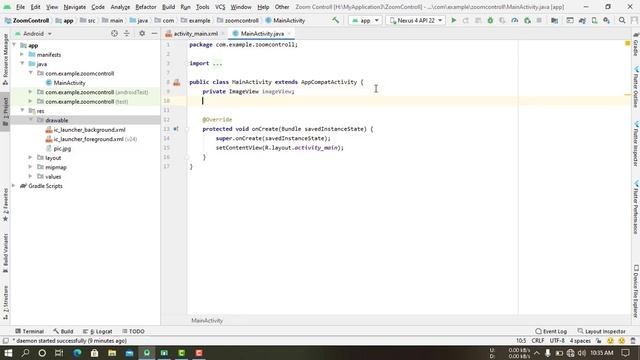
Task: Collapse the drawable folder
Action: (x=31, y=120)
